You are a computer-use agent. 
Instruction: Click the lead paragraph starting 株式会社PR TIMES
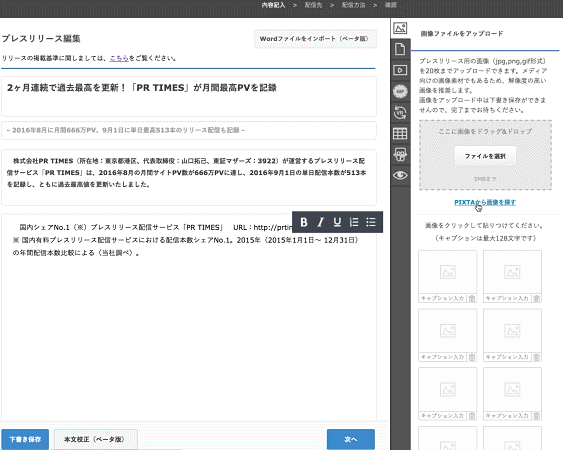point(189,177)
